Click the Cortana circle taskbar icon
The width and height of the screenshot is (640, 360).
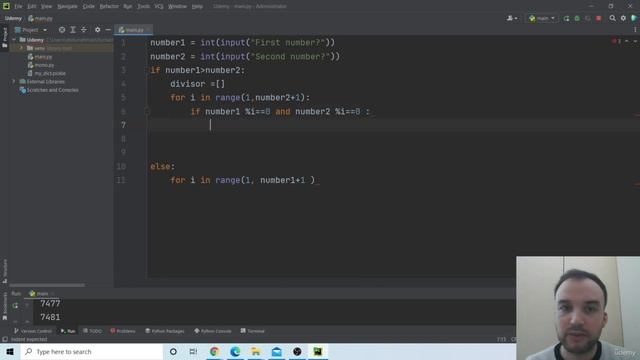point(173,351)
